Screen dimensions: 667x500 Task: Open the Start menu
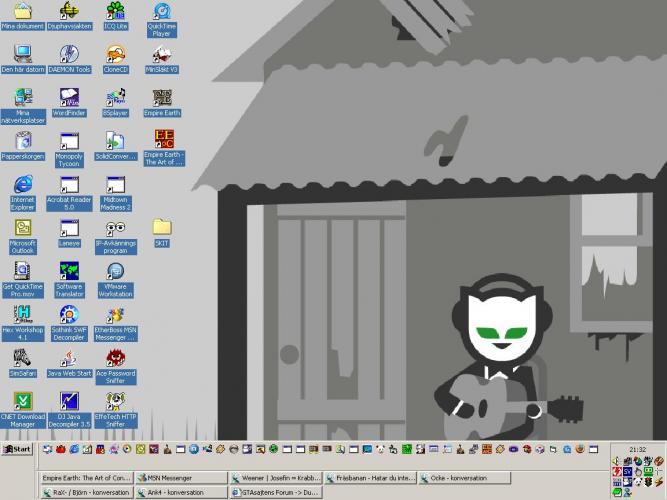(17, 449)
